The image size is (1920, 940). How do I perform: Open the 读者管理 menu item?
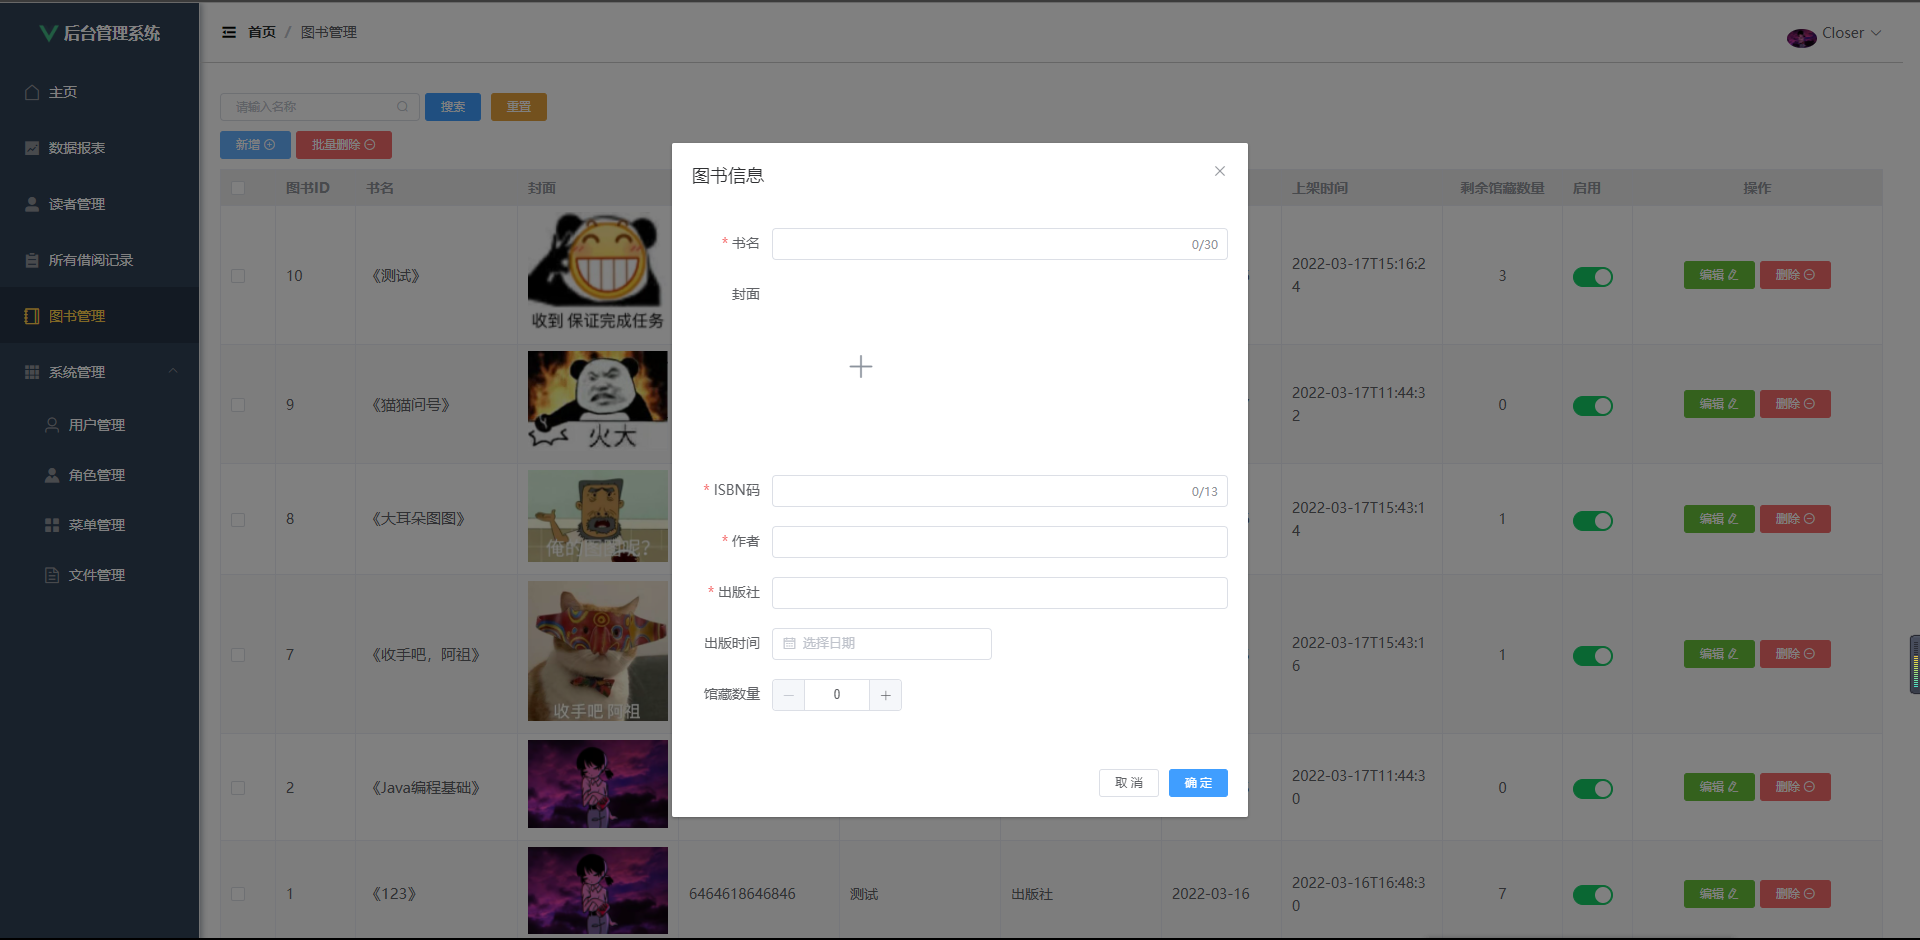[100, 204]
